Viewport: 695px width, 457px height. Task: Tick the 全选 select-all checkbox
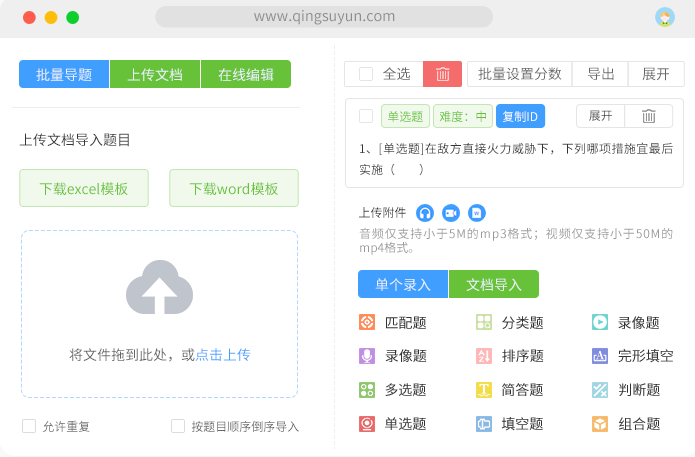pyautogui.click(x=366, y=74)
